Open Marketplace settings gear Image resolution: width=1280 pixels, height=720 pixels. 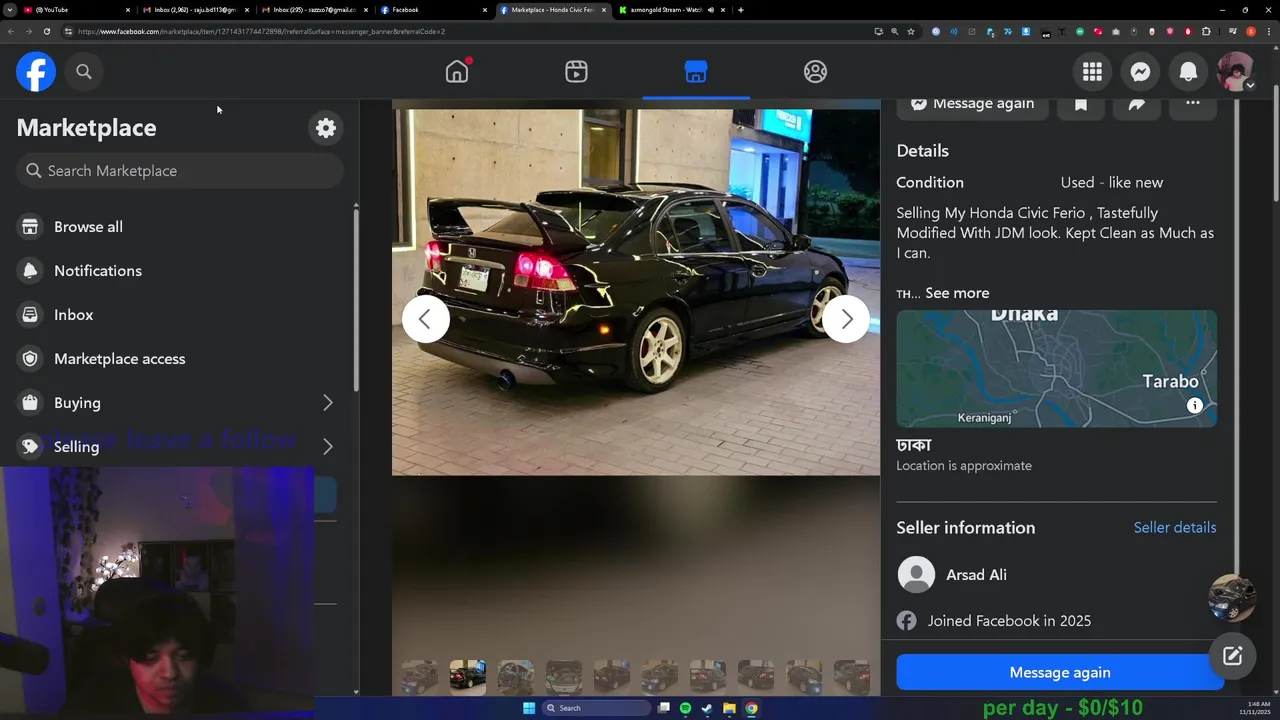pos(326,128)
